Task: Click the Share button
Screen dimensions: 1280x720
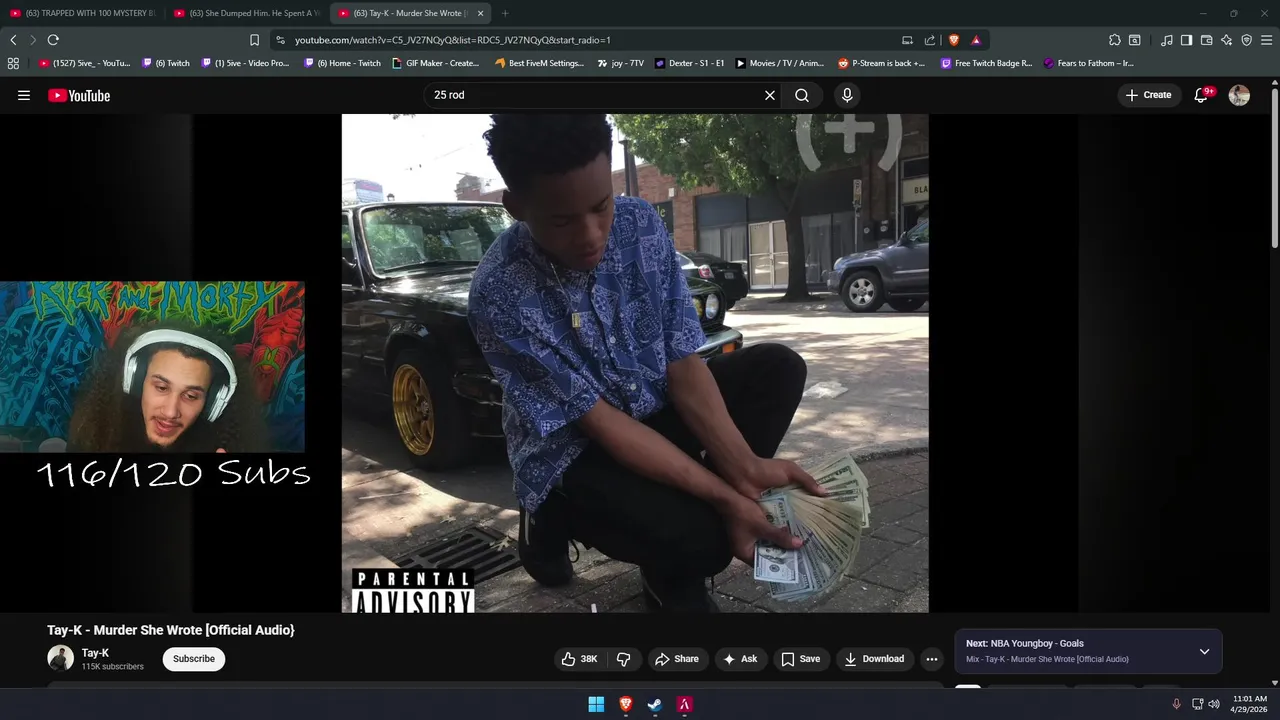Action: pyautogui.click(x=676, y=659)
